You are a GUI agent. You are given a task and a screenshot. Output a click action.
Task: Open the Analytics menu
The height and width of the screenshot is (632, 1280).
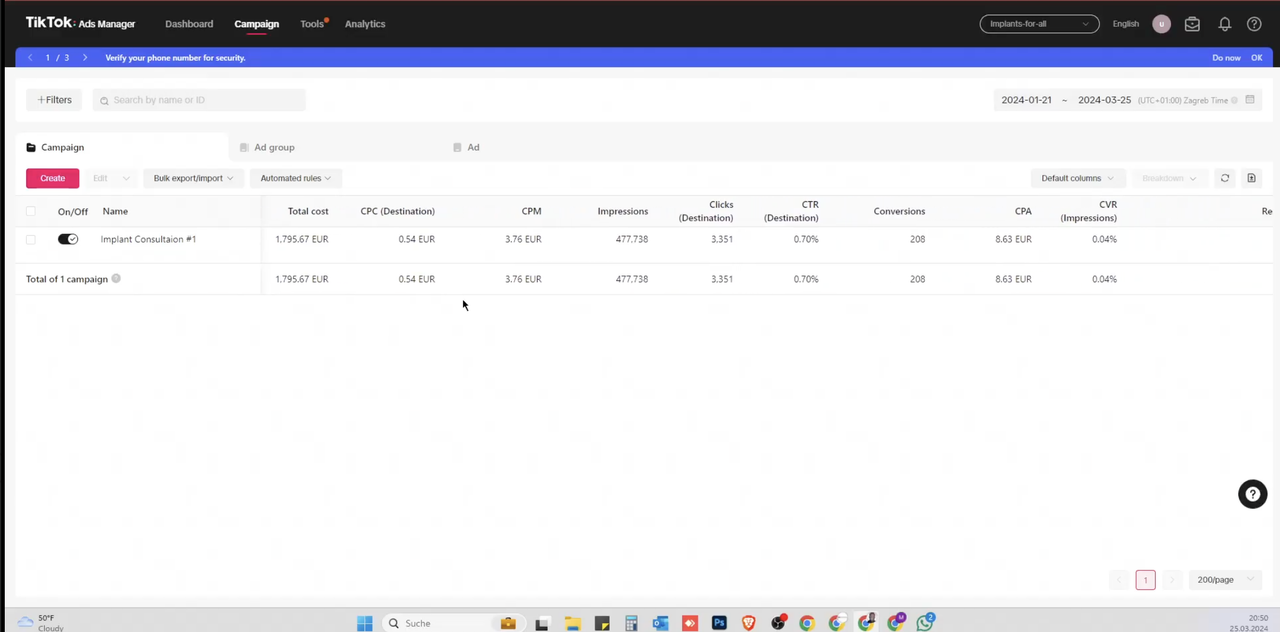coord(365,24)
